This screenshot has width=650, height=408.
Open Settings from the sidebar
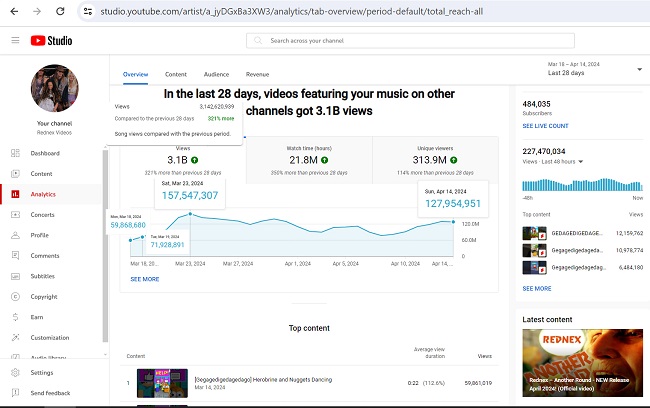tap(41, 372)
